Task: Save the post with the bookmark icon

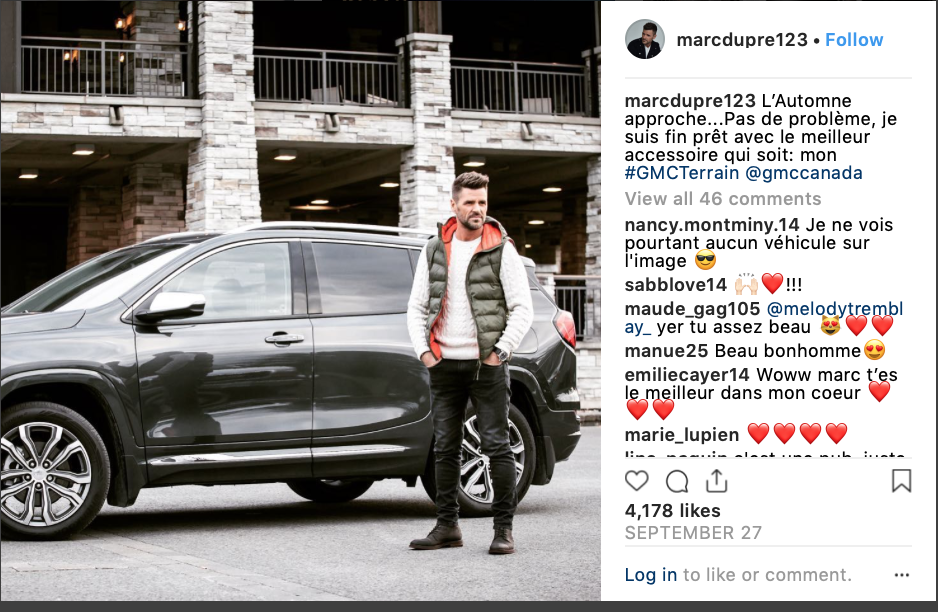Action: [x=902, y=481]
